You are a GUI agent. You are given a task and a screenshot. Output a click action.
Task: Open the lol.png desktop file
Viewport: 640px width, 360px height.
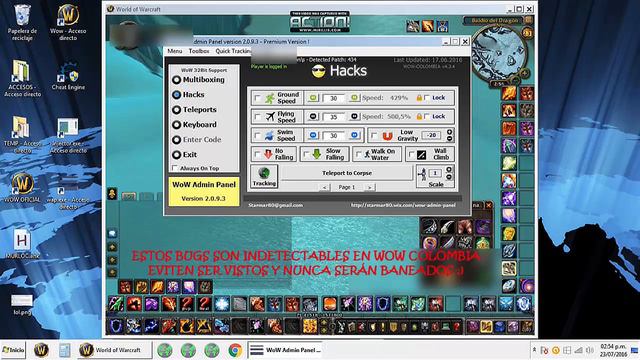(22, 305)
